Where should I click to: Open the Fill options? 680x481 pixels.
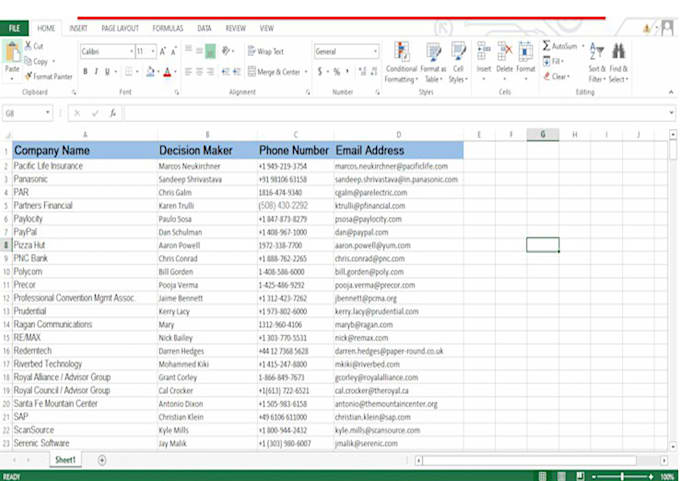pos(552,61)
